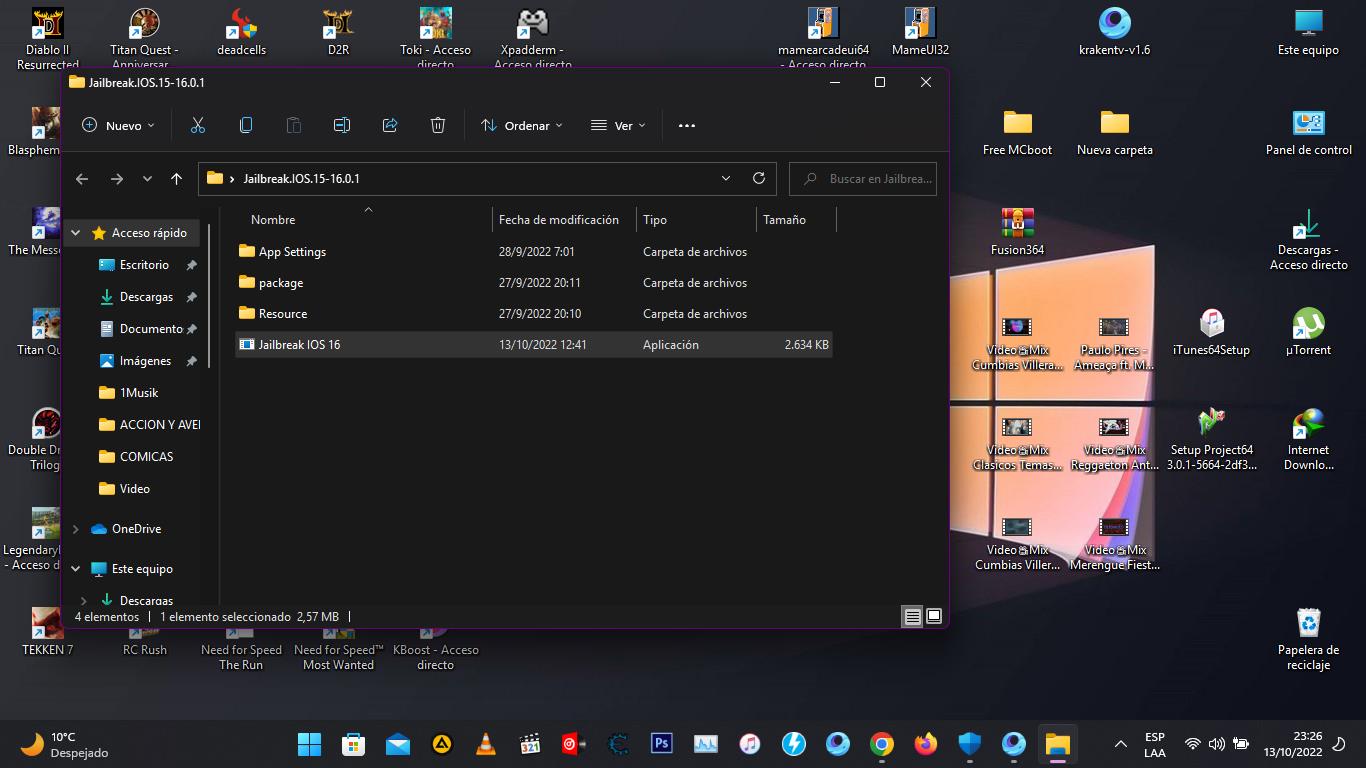Expand the Ordenar sort dropdown

(522, 125)
